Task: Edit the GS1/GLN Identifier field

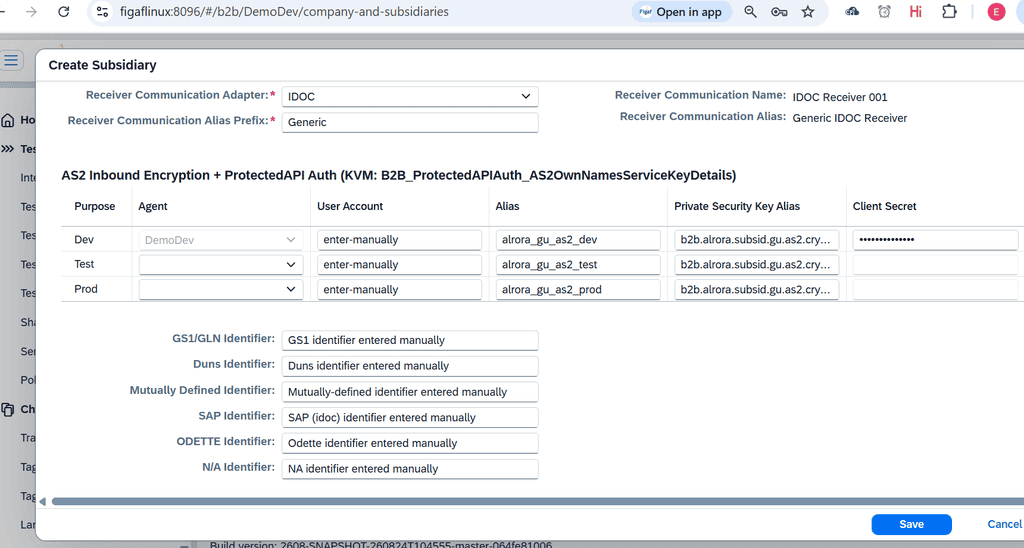Action: pos(410,340)
